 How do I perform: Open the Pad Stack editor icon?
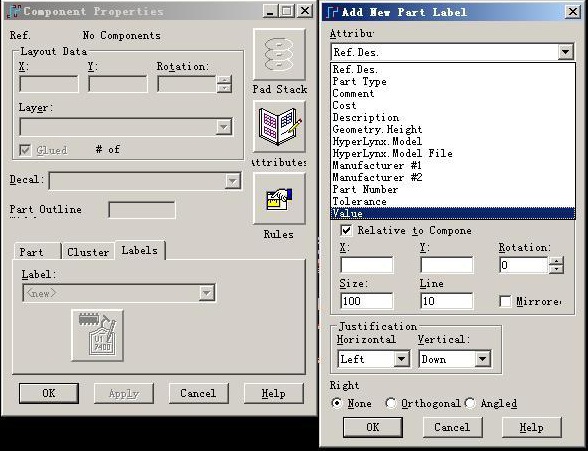pos(279,54)
